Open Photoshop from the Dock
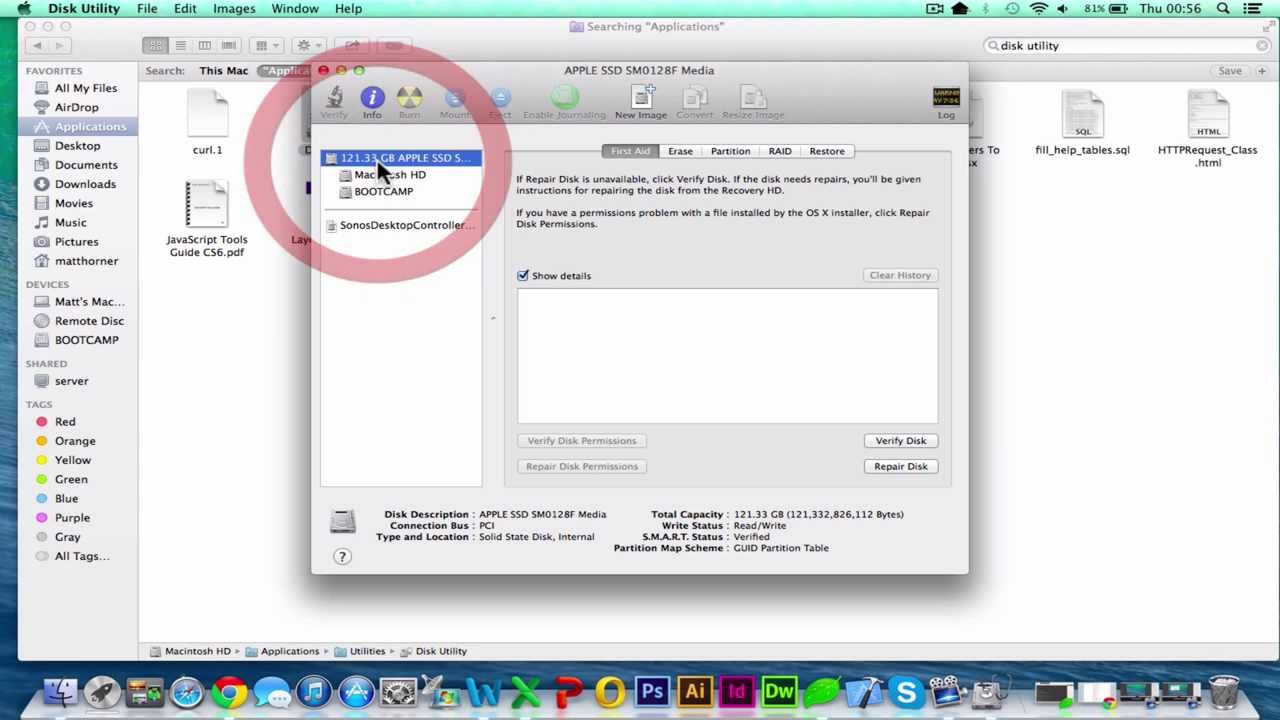1280x720 pixels. tap(652, 692)
